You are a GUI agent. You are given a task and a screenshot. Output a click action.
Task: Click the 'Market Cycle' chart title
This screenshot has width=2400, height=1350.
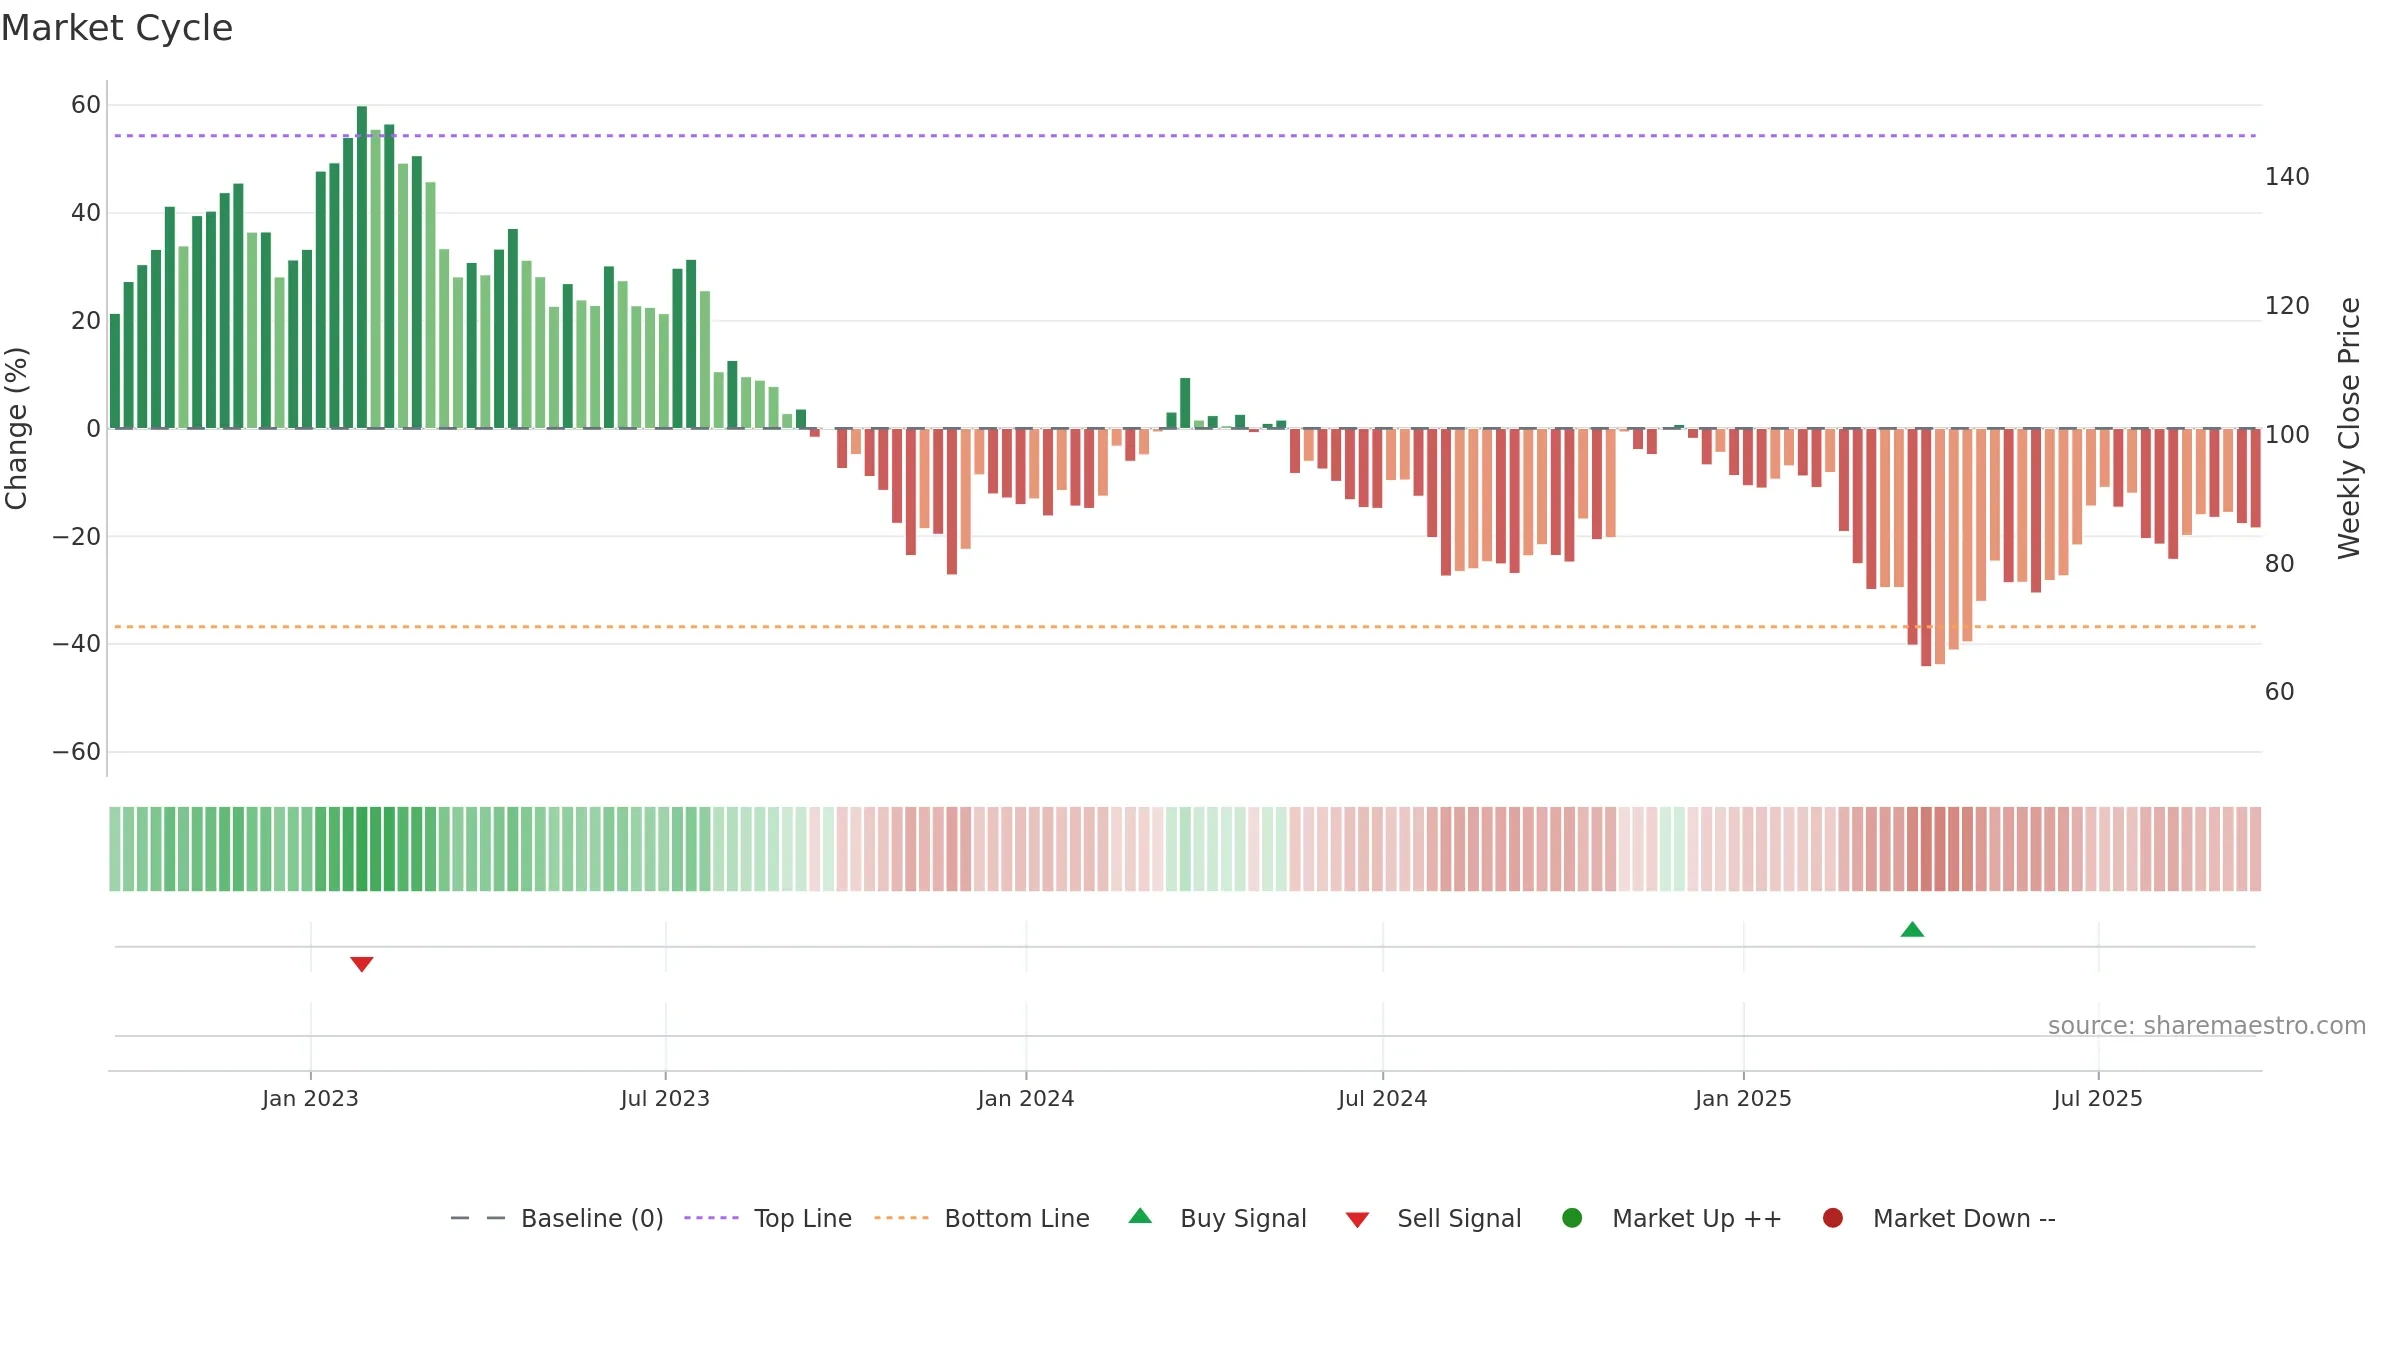point(117,28)
